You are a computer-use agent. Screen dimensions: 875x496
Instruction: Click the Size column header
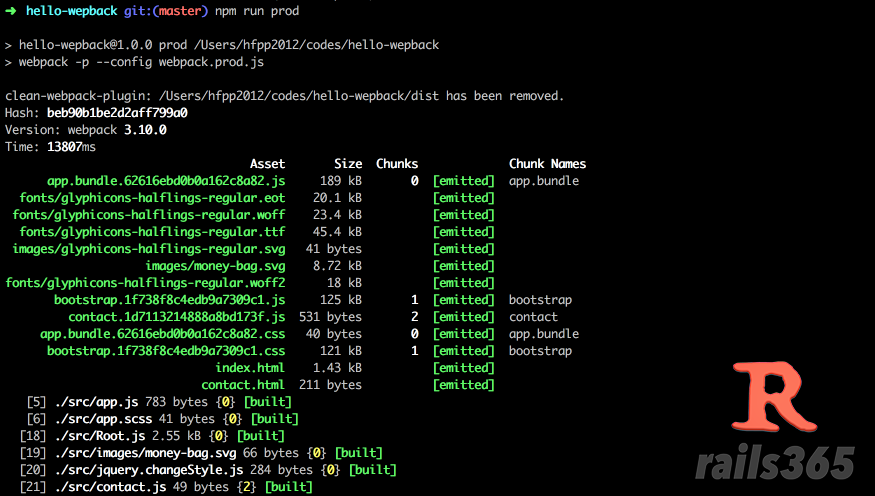(x=348, y=164)
